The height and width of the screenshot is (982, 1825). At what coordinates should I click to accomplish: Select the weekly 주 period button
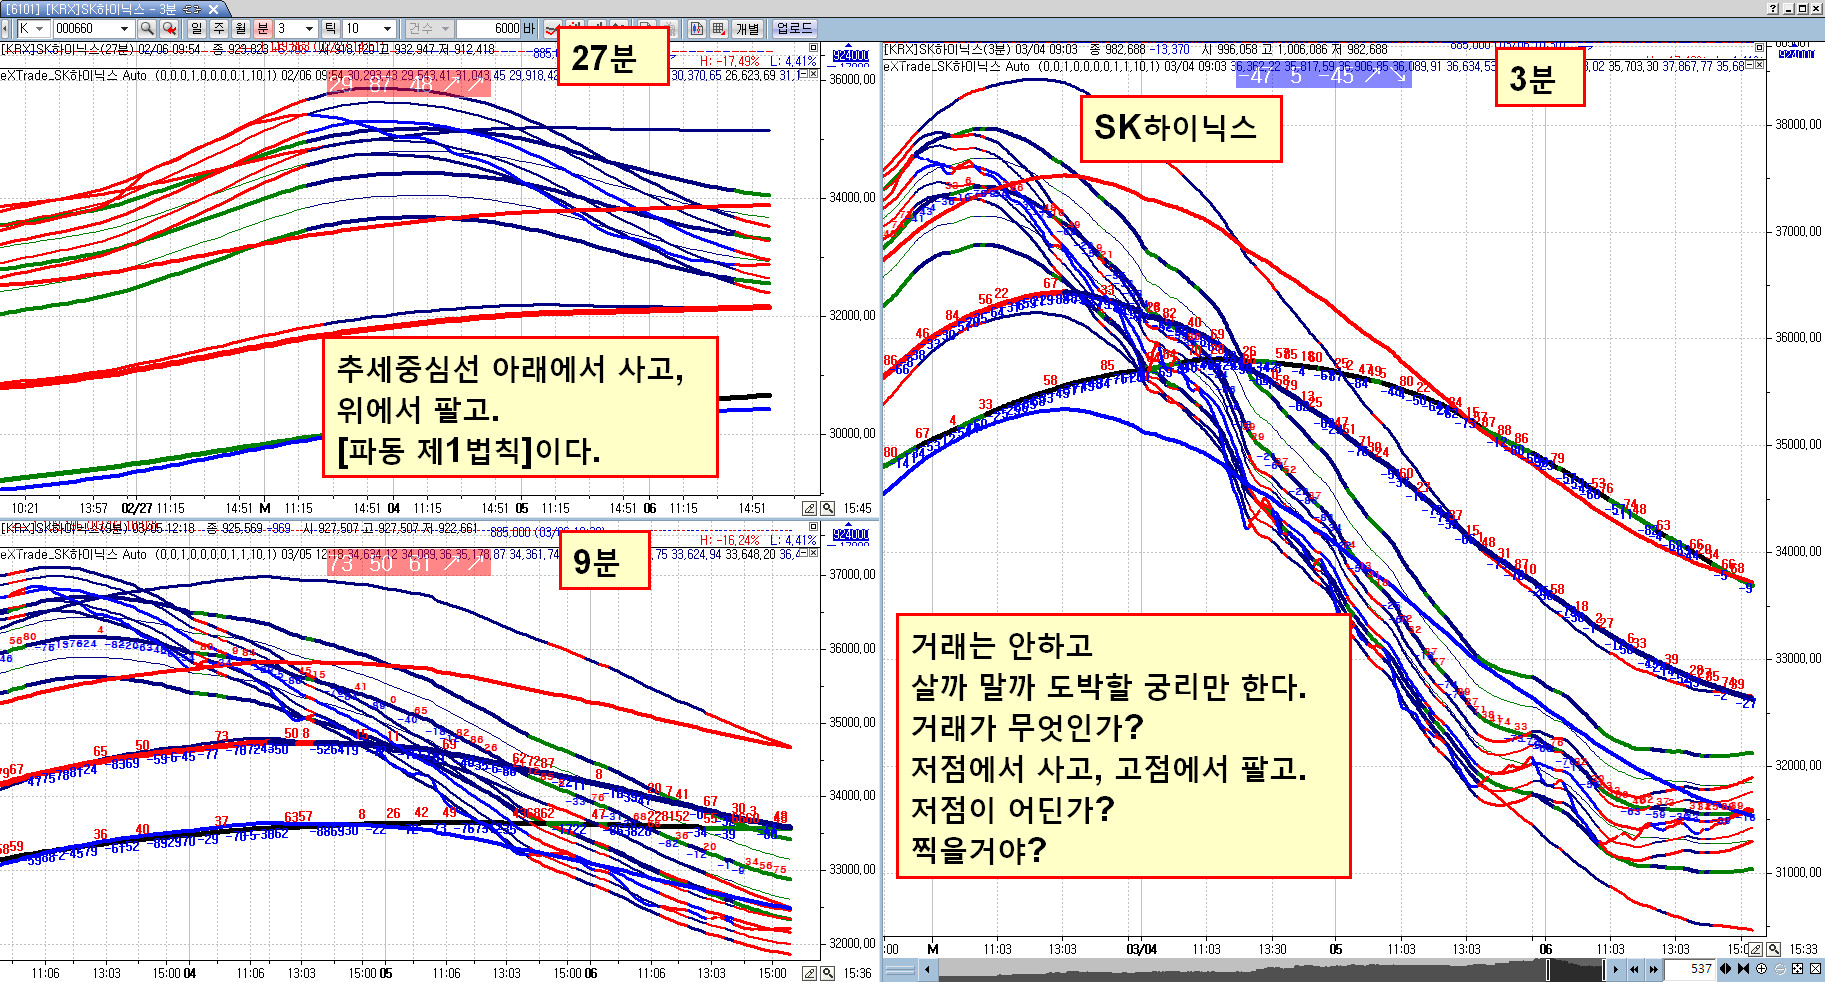pos(219,28)
